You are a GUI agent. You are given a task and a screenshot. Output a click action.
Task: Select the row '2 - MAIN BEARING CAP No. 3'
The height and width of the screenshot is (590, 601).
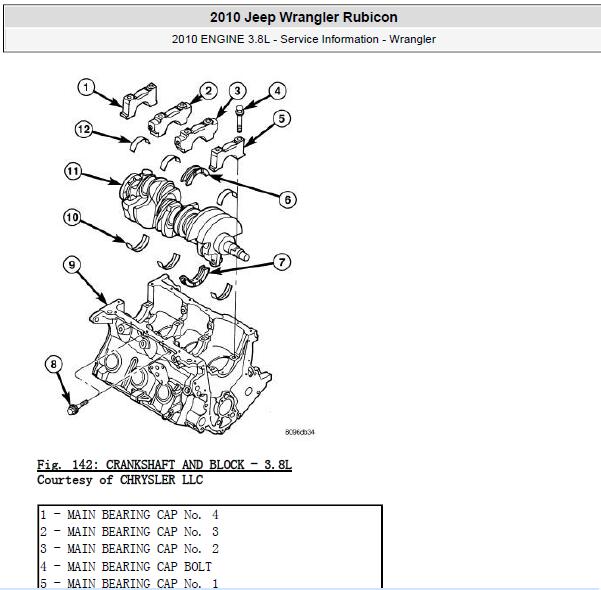[210, 532]
